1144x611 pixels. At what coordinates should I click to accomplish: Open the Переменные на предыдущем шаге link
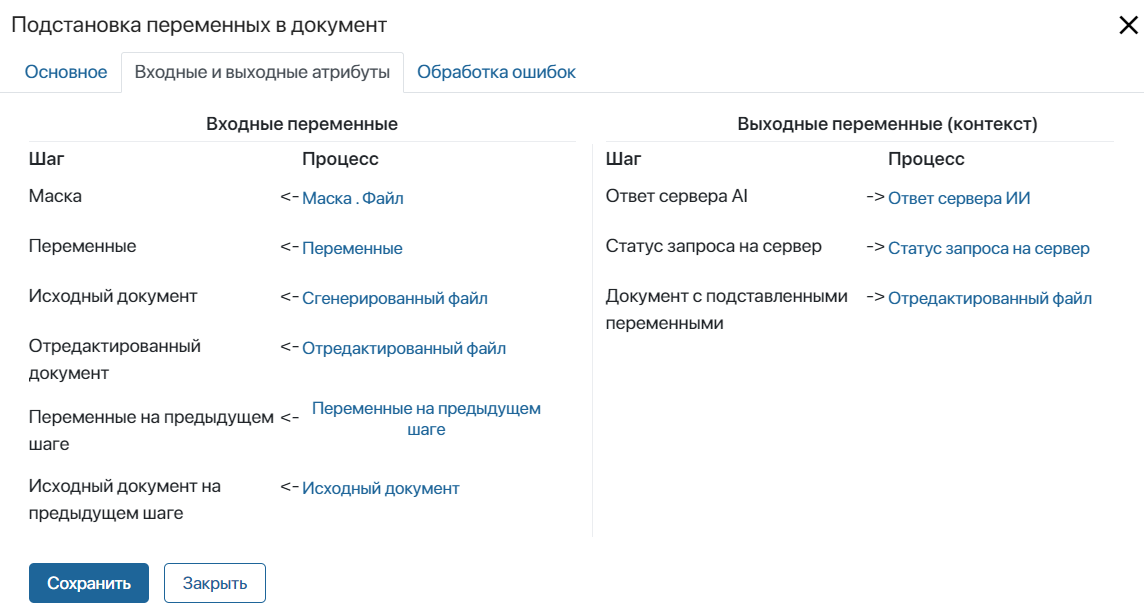coord(427,417)
